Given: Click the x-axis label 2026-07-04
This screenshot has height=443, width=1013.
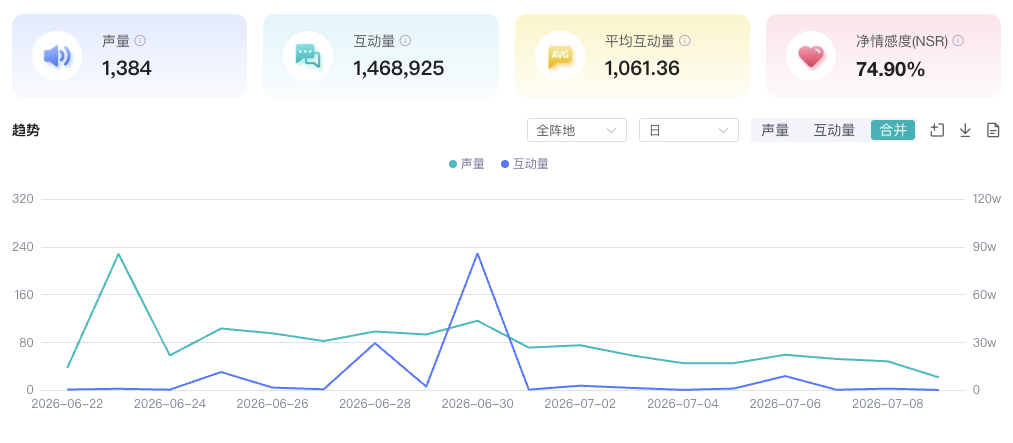Looking at the screenshot, I should (x=682, y=404).
